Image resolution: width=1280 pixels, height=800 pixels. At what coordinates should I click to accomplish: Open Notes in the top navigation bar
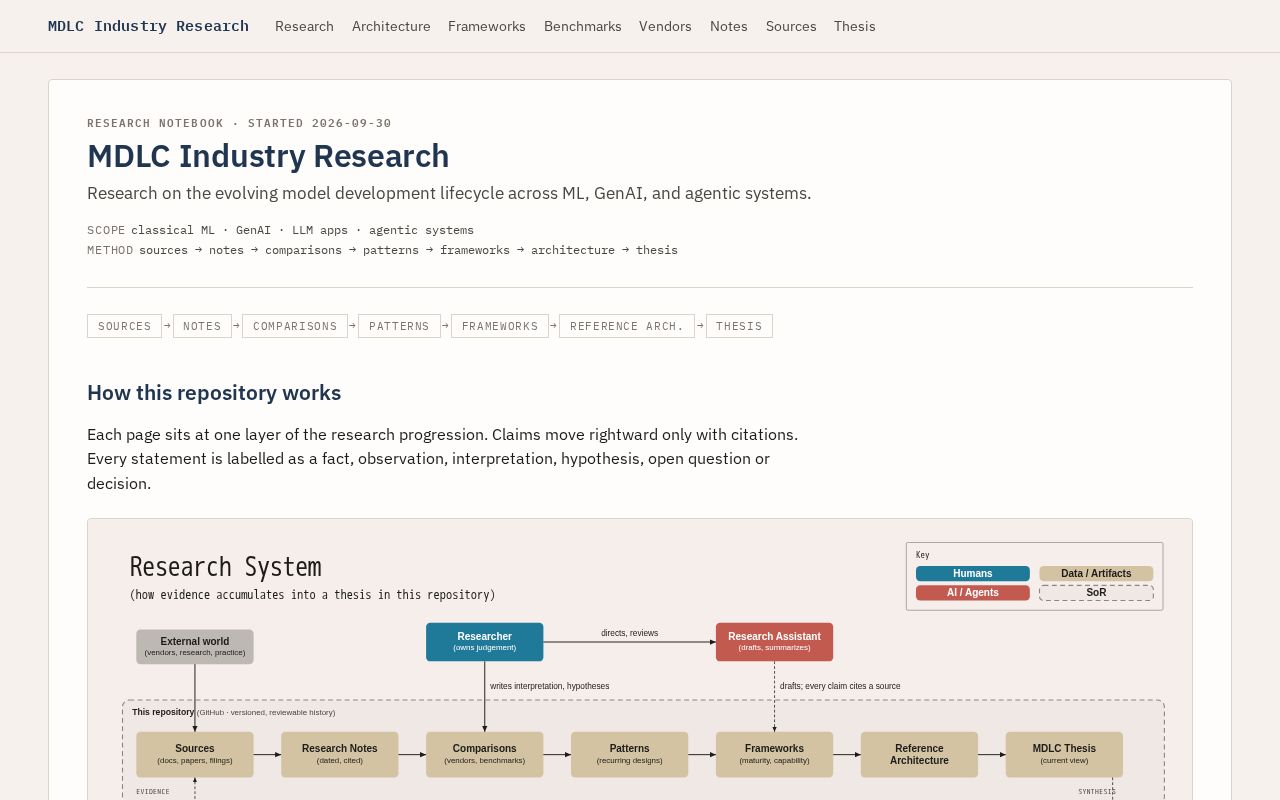(729, 26)
